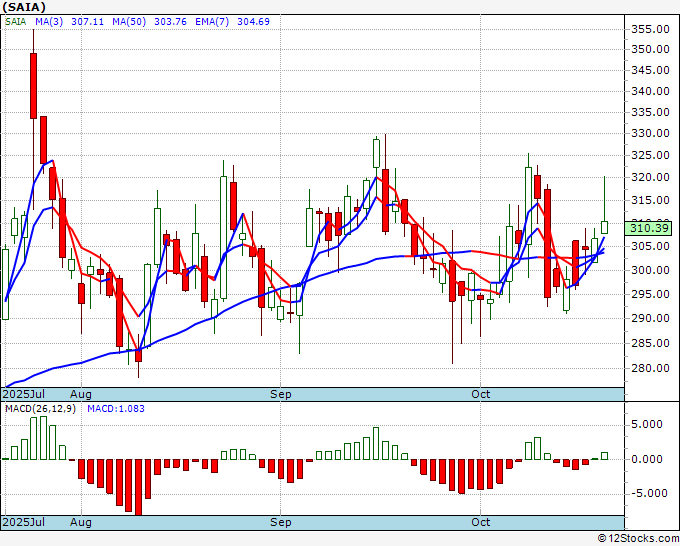Click the 320.00 price axis label
Image resolution: width=680 pixels, height=546 pixels.
[x=650, y=177]
